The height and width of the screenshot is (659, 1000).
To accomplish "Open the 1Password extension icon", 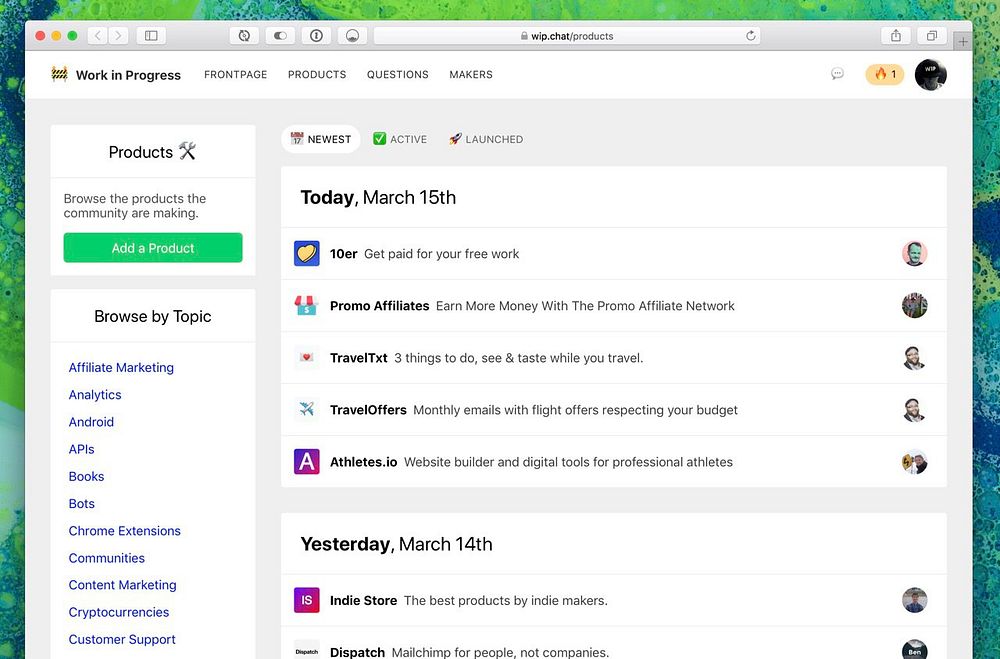I will tap(316, 36).
